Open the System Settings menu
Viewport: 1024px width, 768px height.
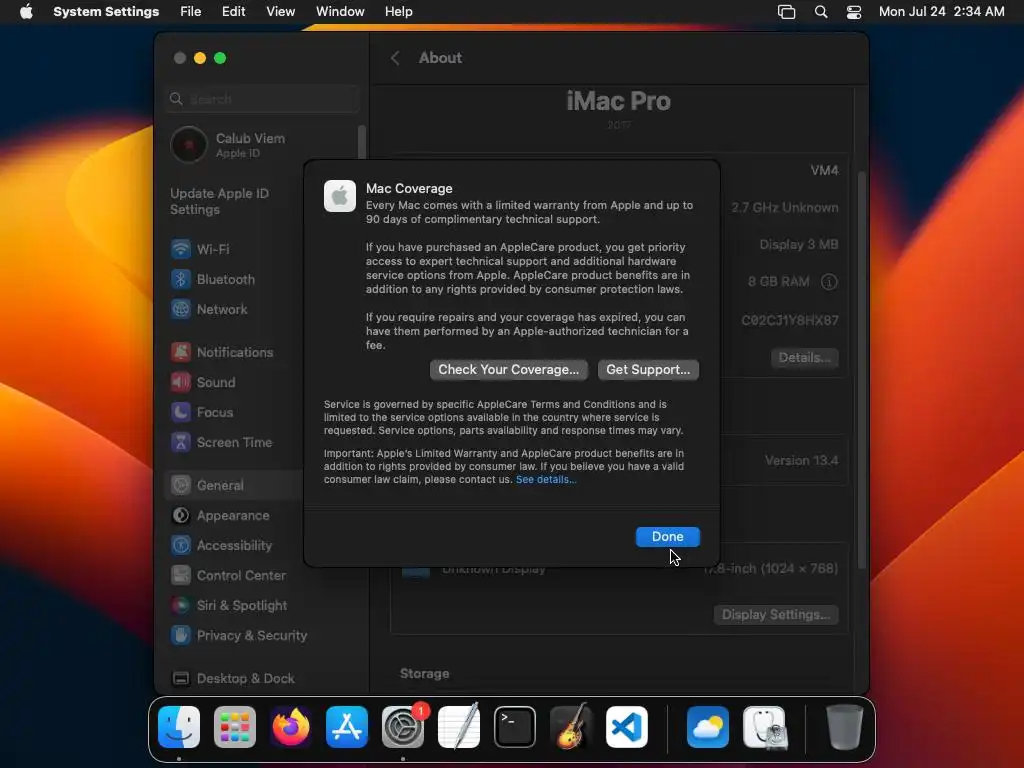coord(106,12)
